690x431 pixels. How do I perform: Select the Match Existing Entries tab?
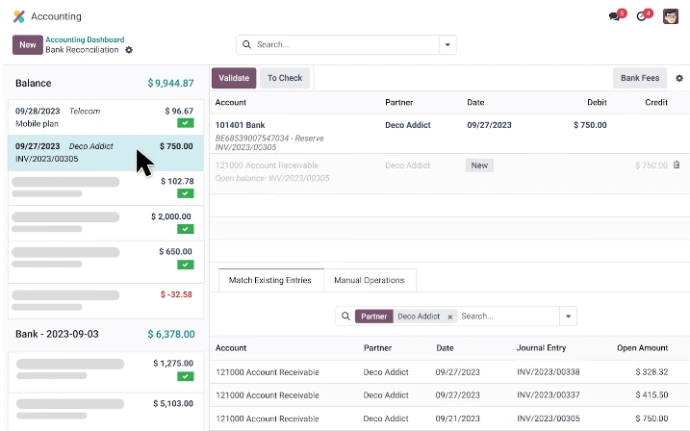[270, 280]
